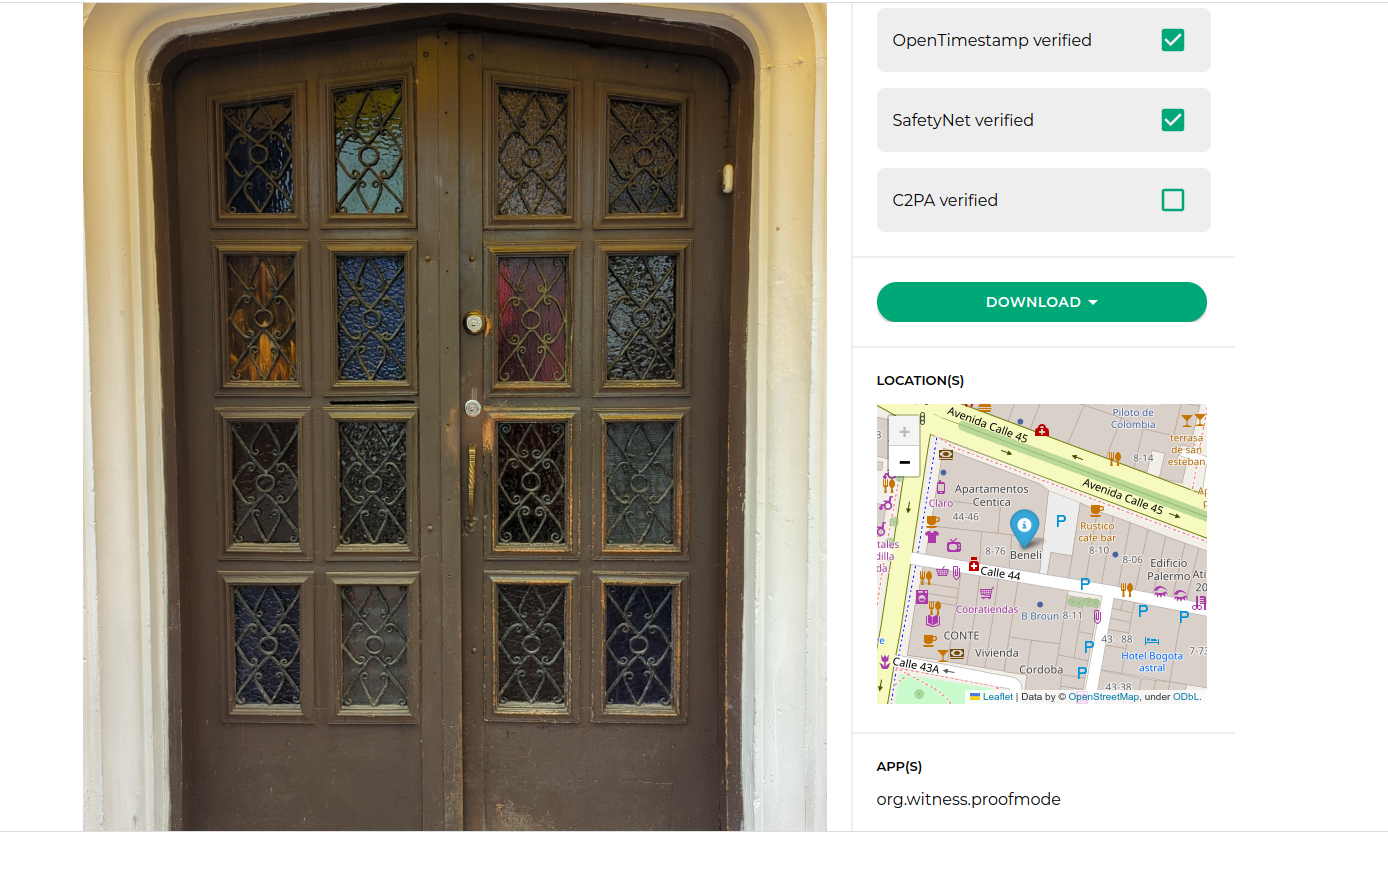
Task: Click the Hotel Bogota astral bed icon
Action: 1151,641
